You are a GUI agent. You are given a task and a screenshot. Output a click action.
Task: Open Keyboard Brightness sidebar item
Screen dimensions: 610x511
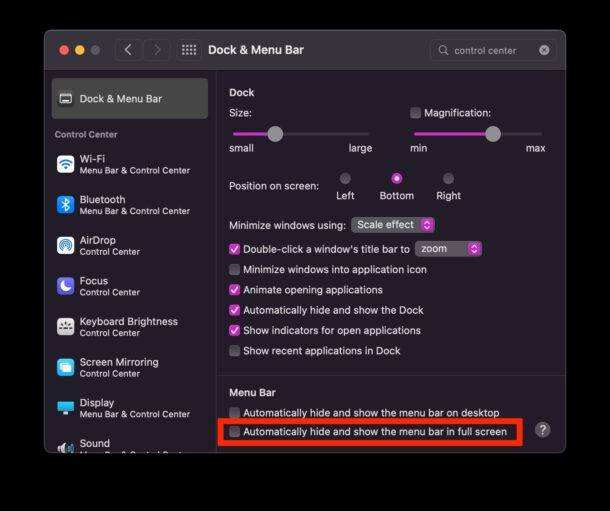[x=130, y=327]
